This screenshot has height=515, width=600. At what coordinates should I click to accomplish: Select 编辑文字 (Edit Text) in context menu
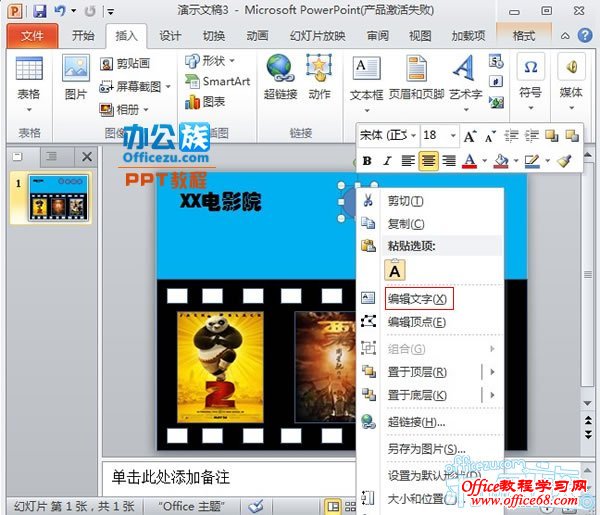point(416,298)
